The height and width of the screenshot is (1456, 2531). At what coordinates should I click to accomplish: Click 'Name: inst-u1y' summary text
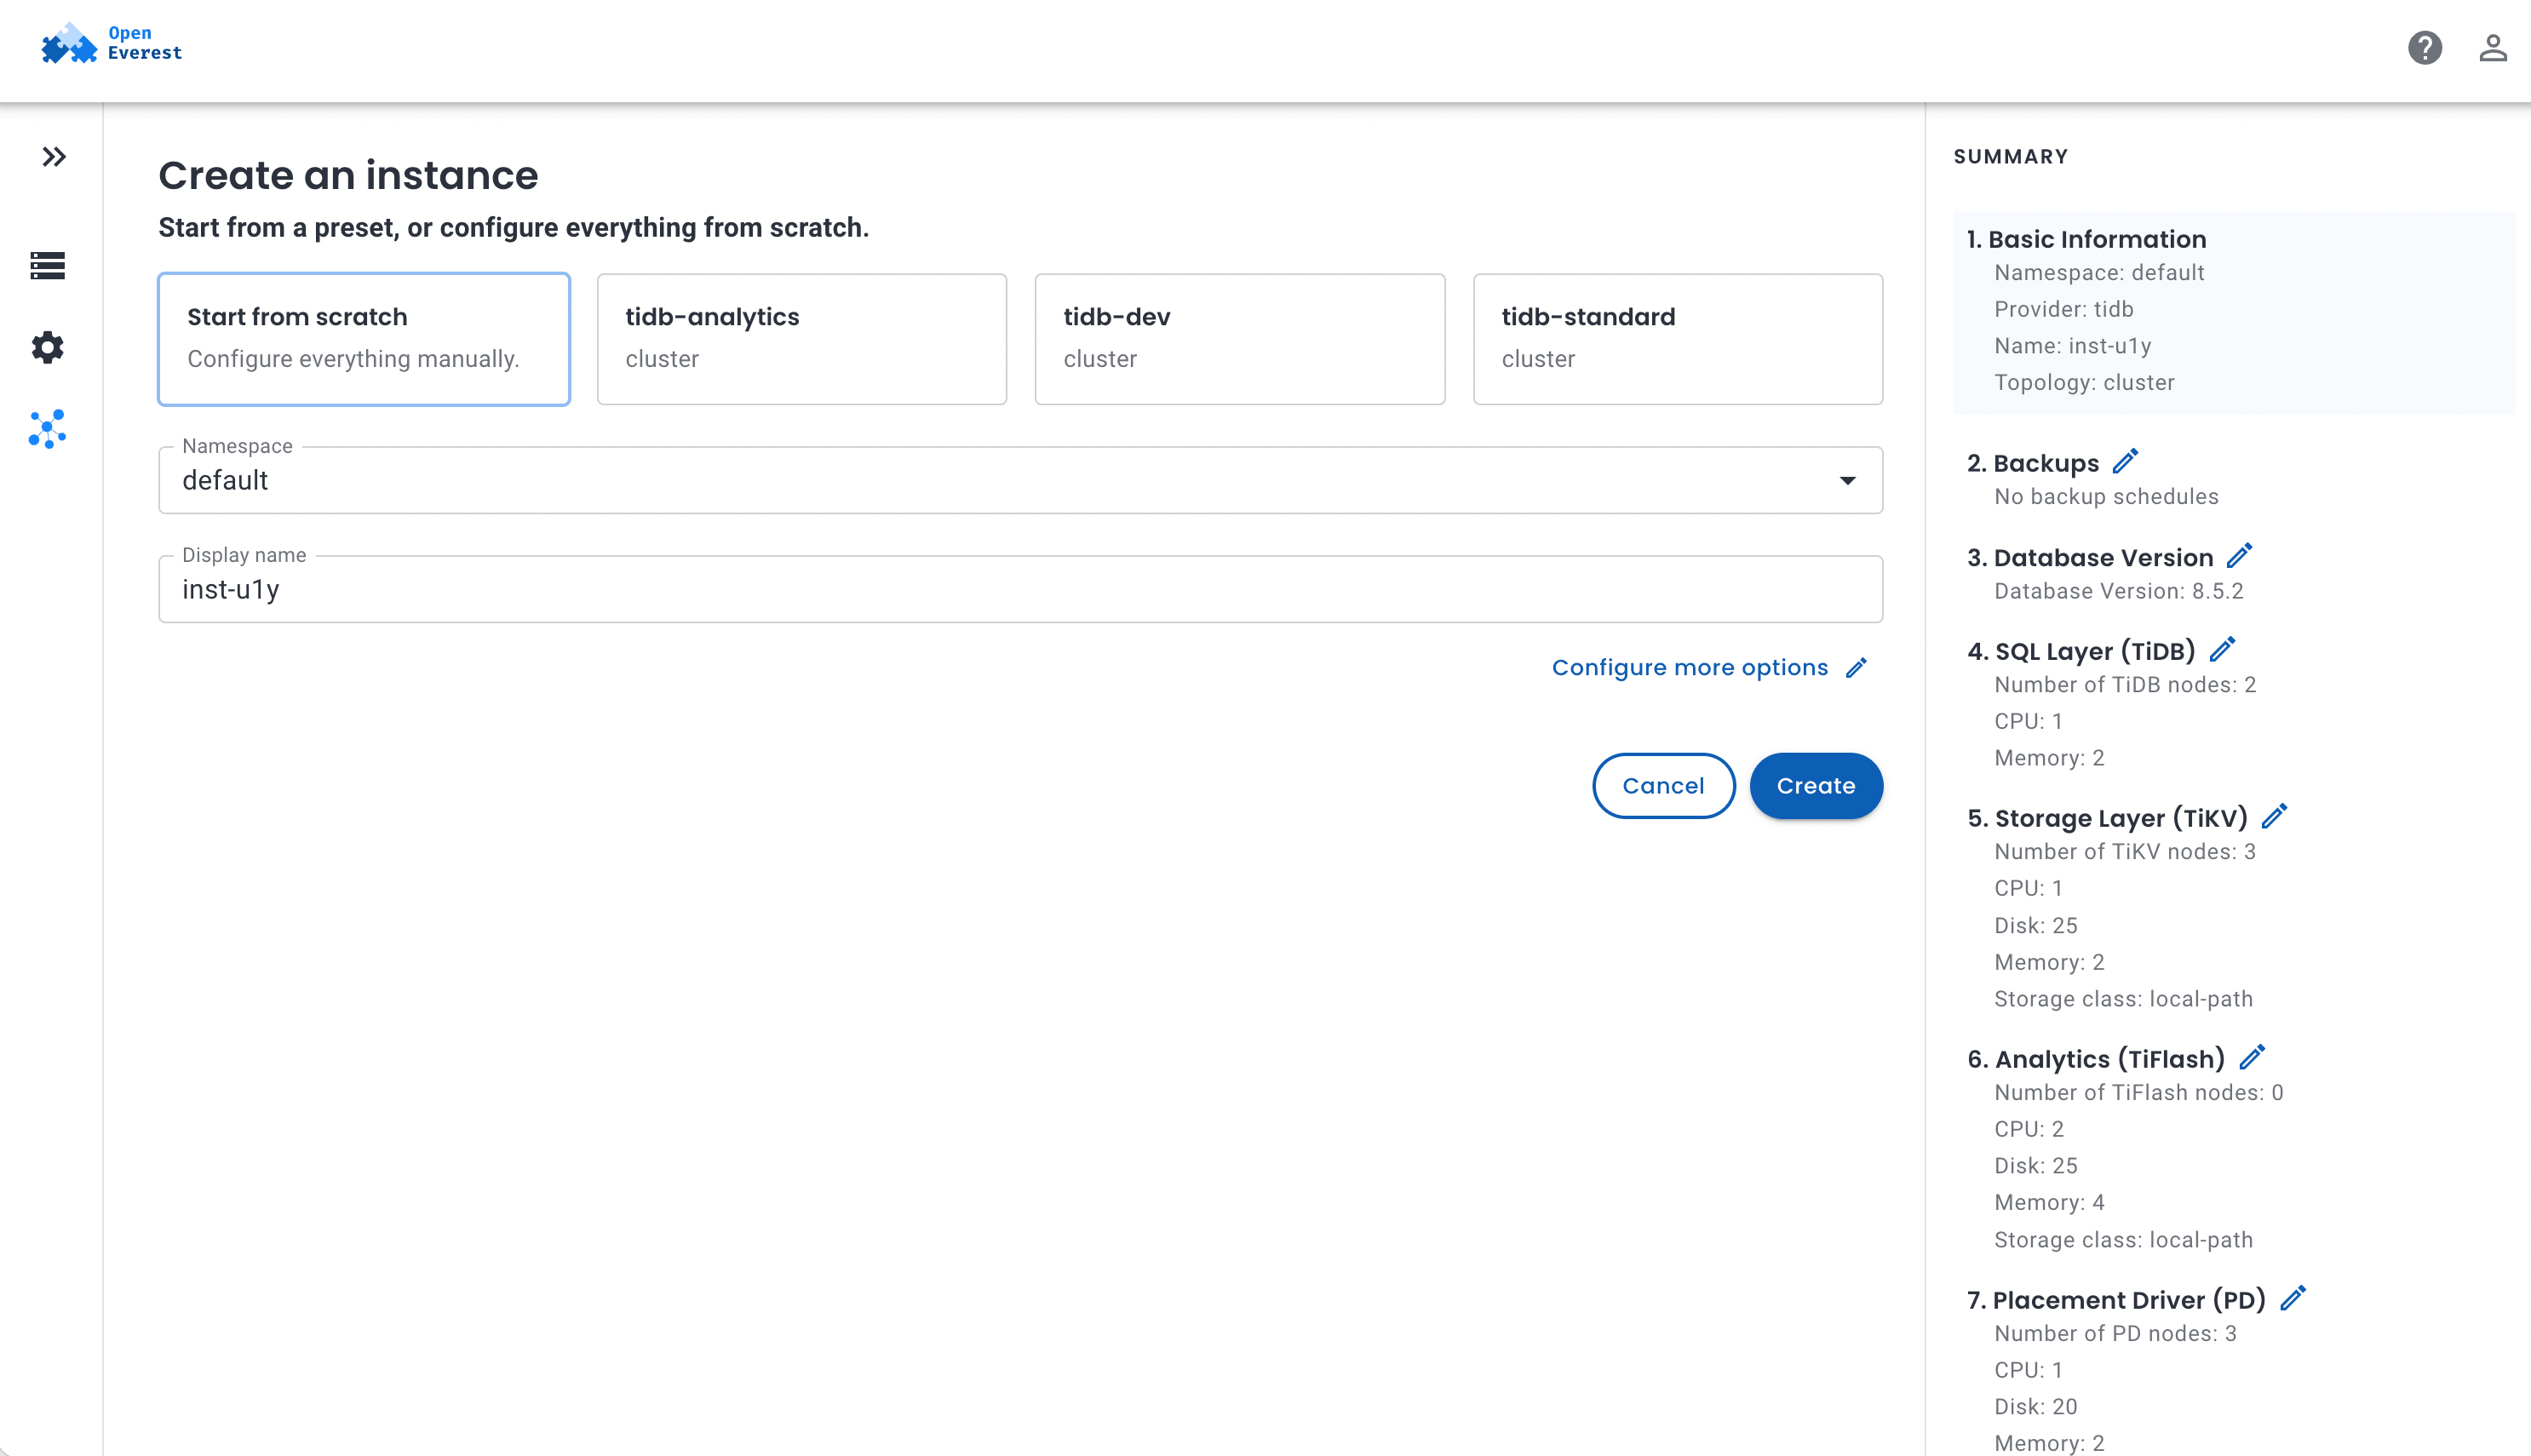(2072, 346)
